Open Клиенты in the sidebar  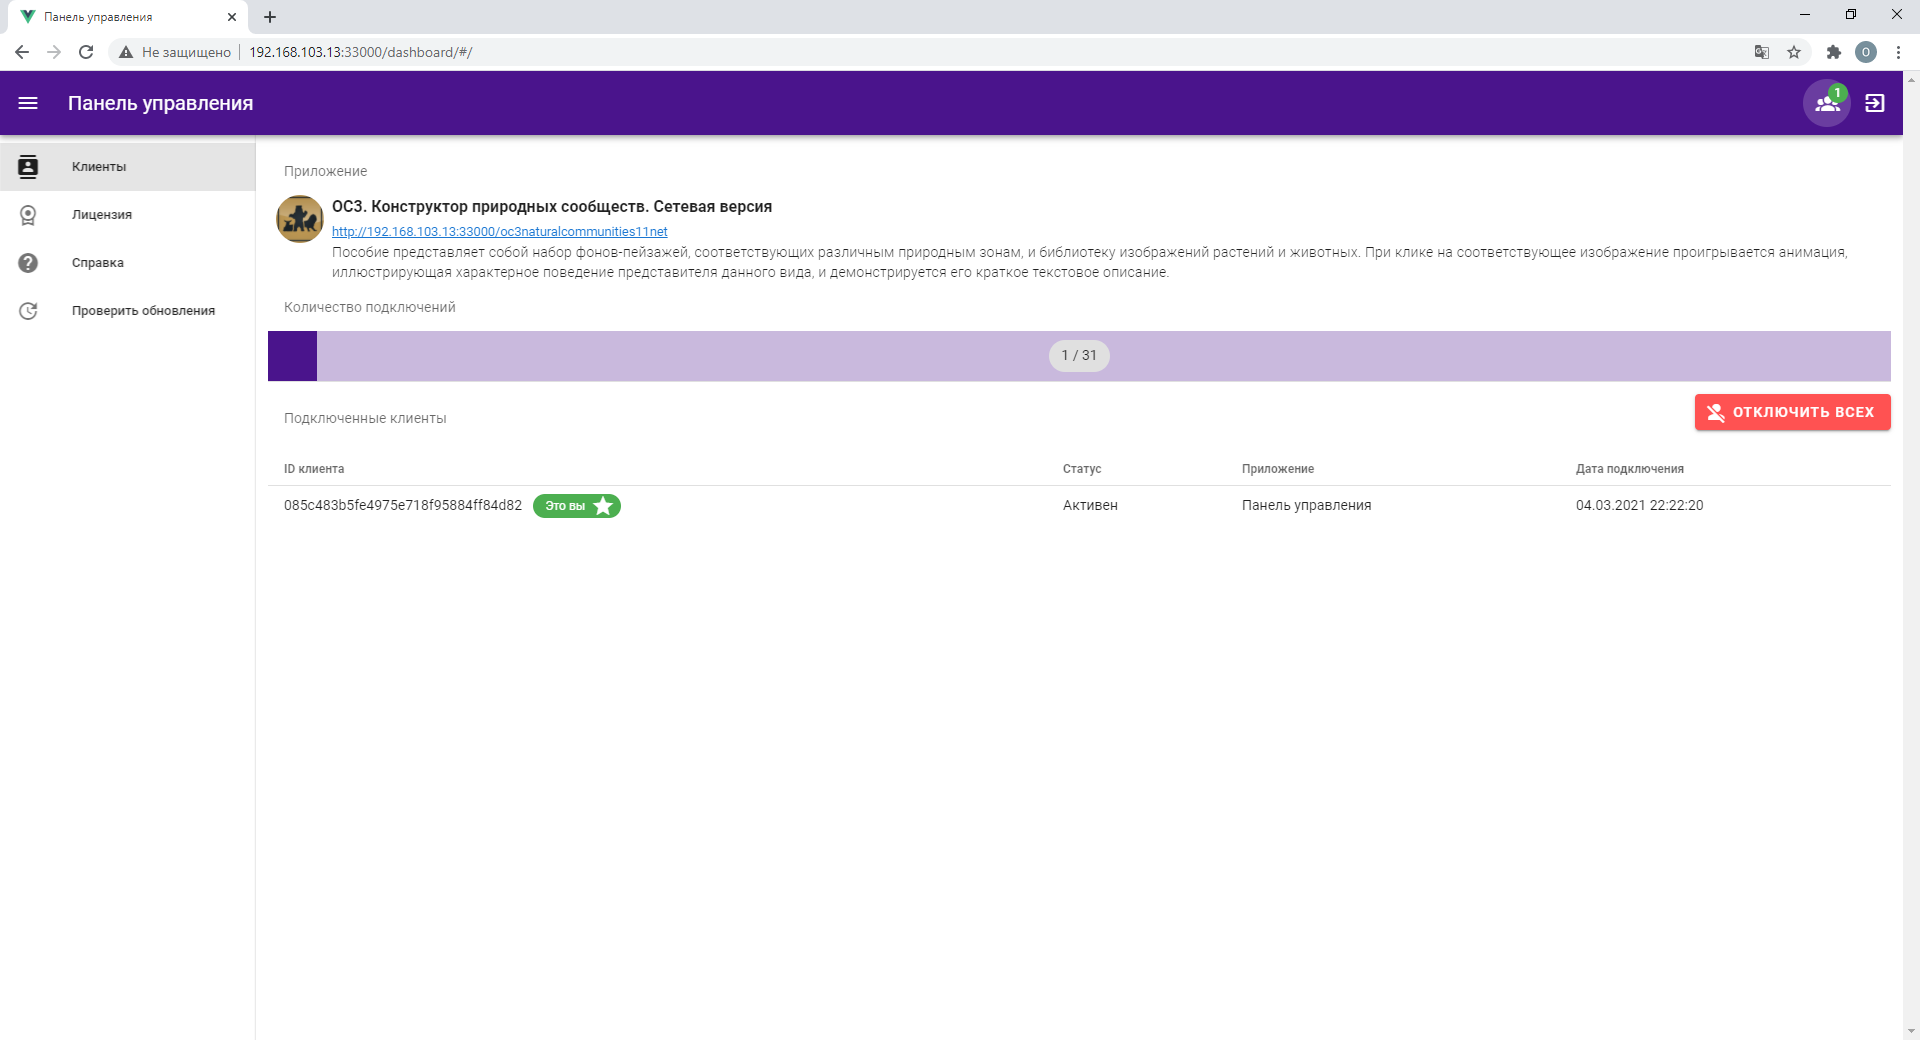[99, 167]
